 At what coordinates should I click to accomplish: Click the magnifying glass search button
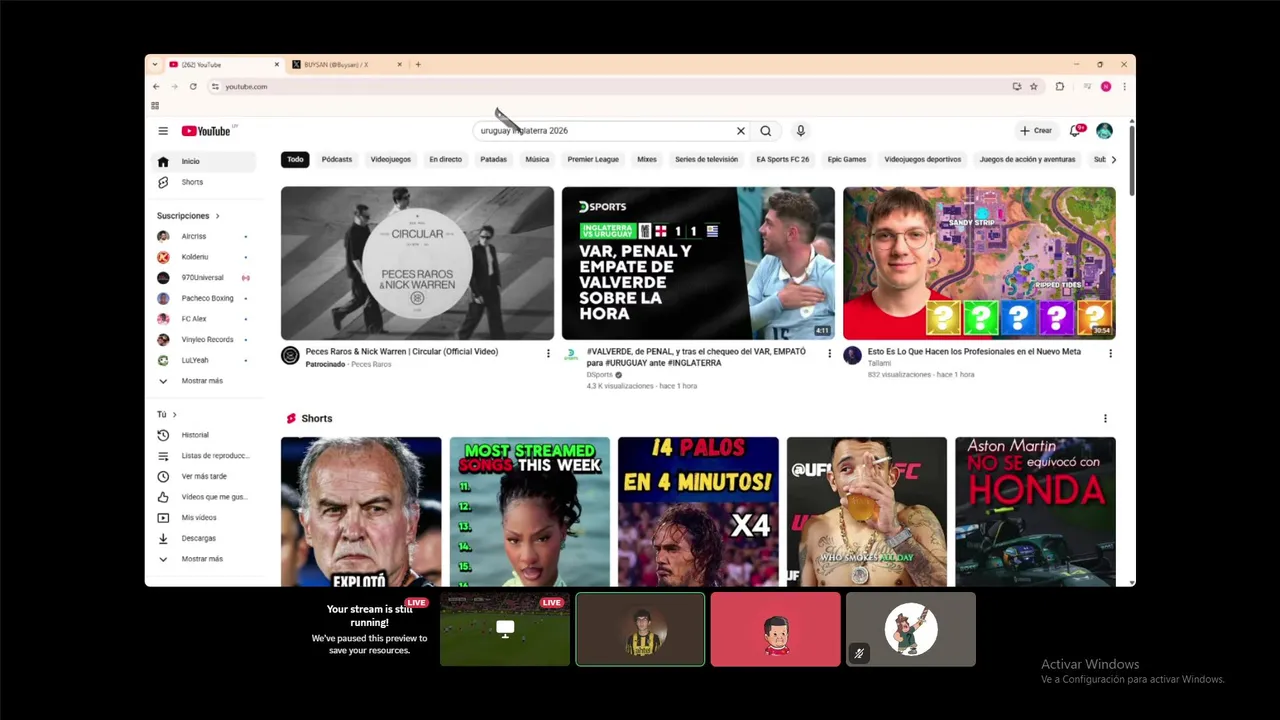pos(766,131)
